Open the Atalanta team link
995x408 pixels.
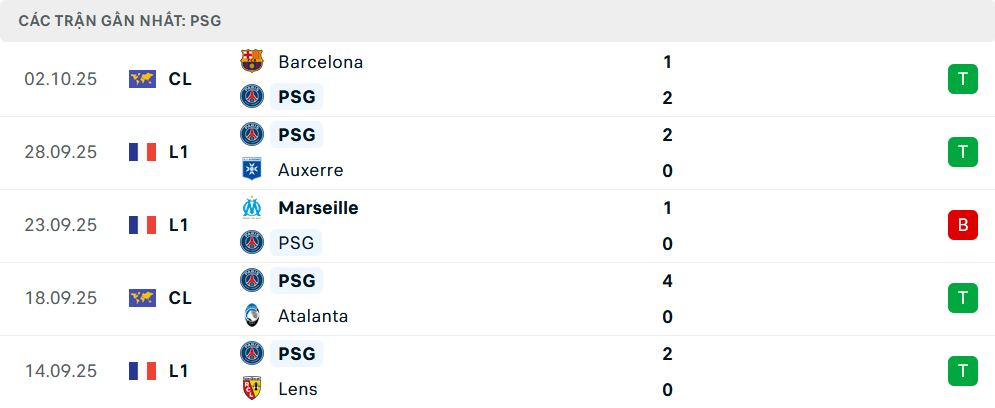[x=313, y=316]
